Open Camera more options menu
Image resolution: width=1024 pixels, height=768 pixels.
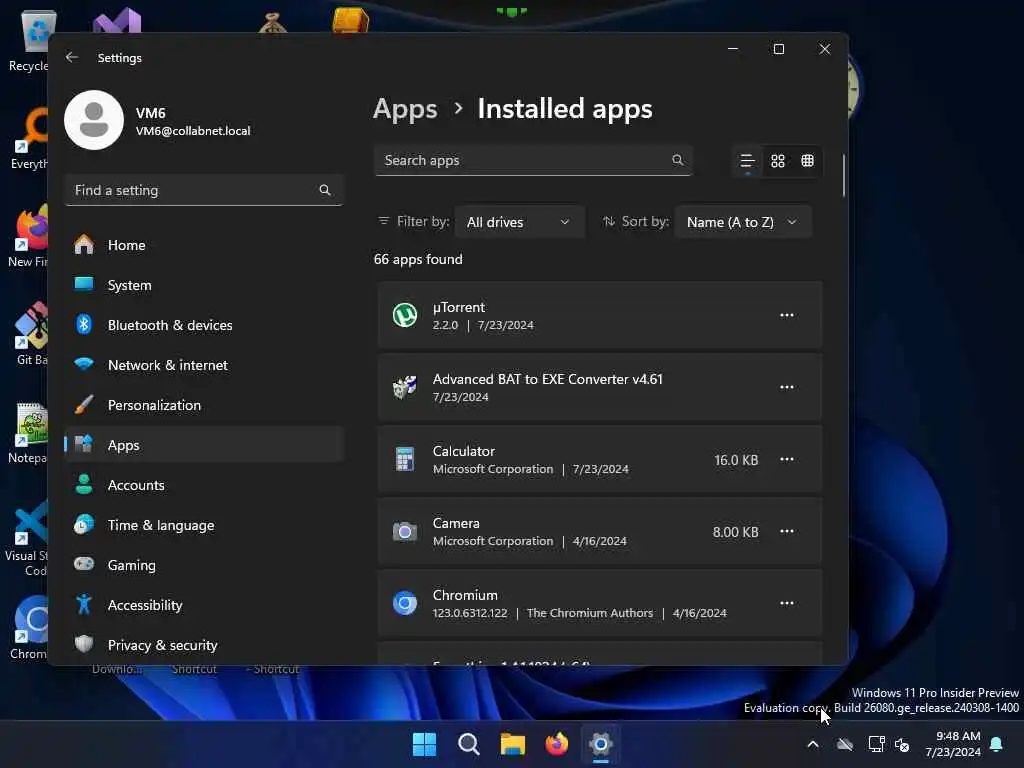(786, 531)
